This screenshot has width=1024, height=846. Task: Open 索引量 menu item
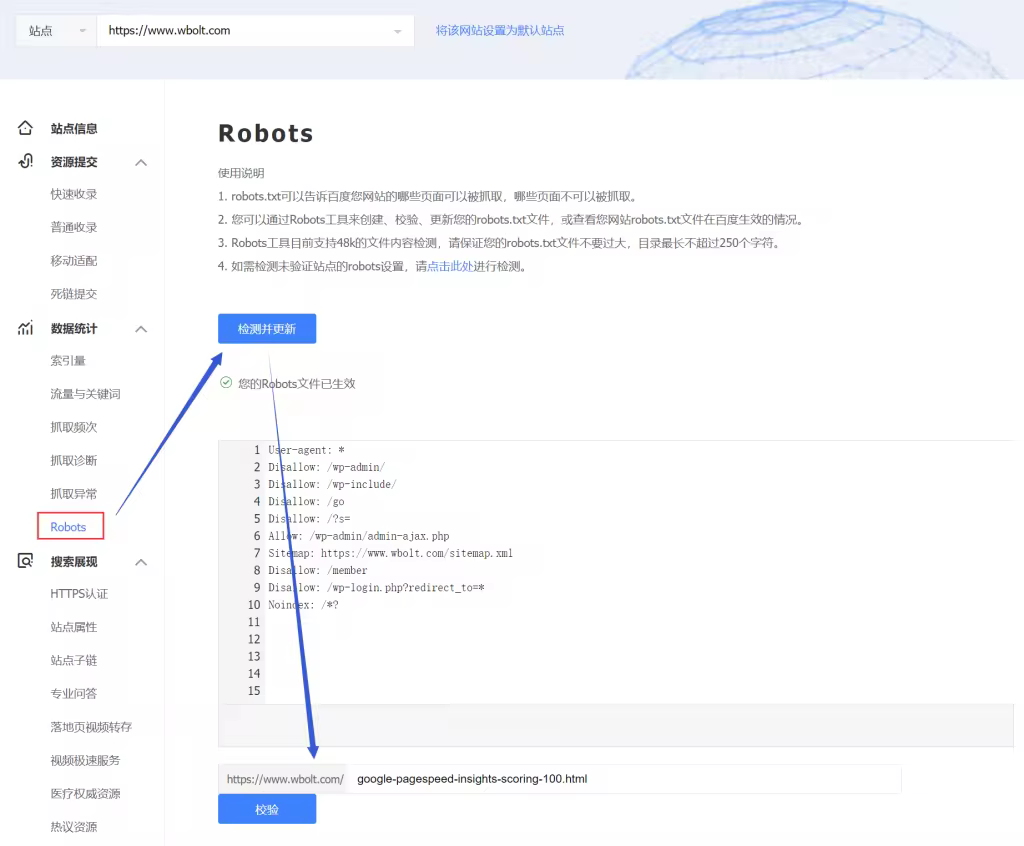coord(68,361)
